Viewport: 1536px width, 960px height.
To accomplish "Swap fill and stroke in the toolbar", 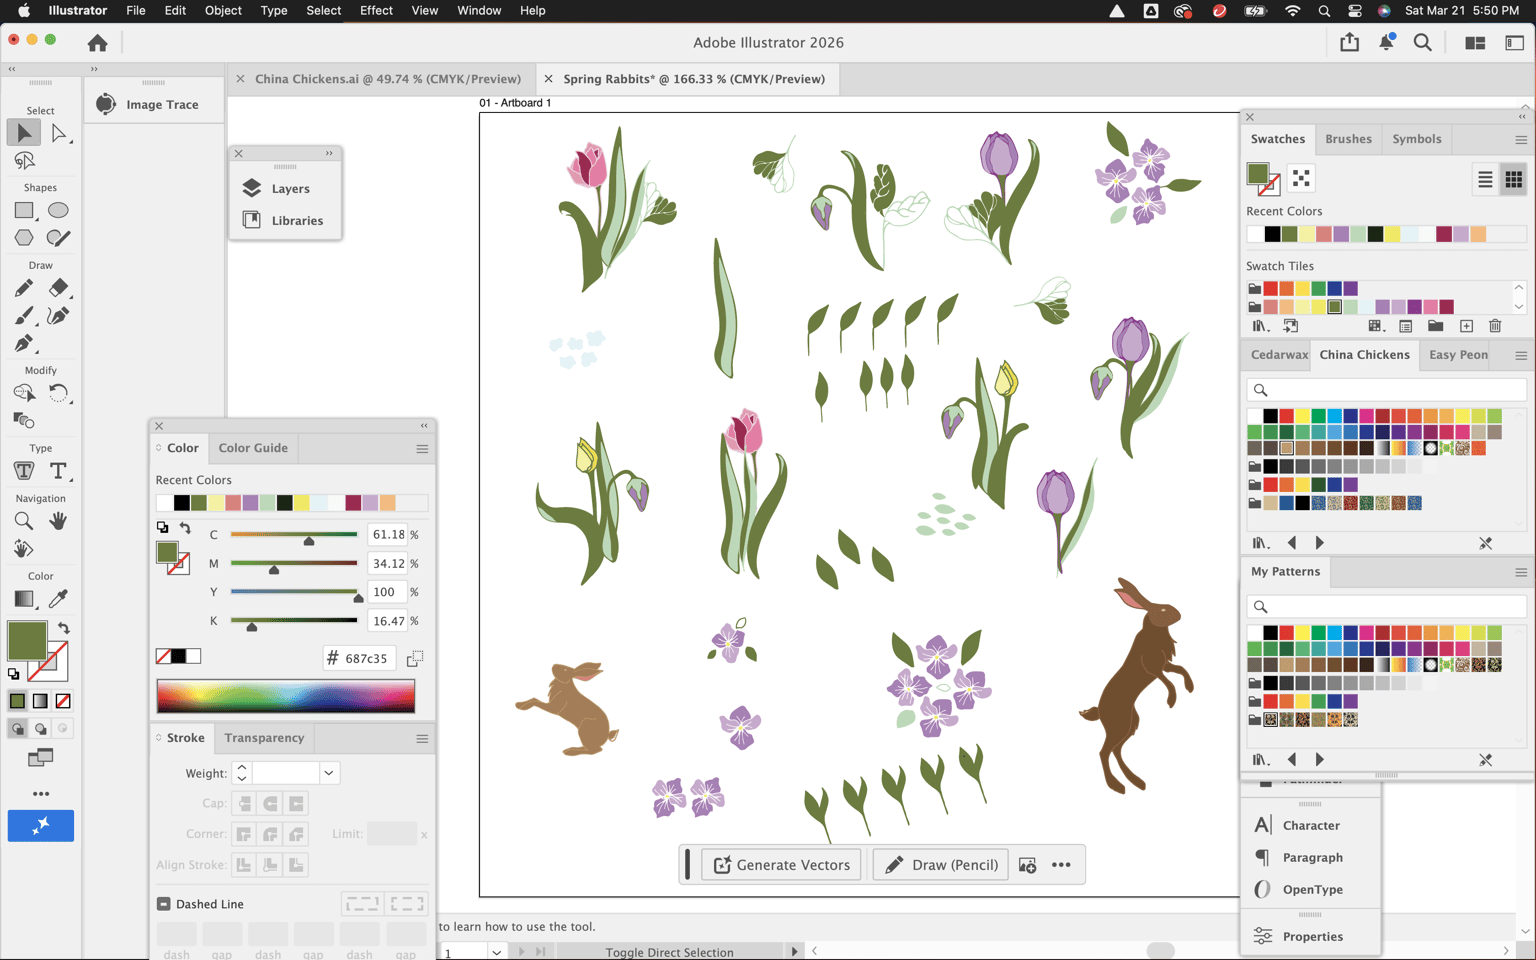I will [x=64, y=628].
